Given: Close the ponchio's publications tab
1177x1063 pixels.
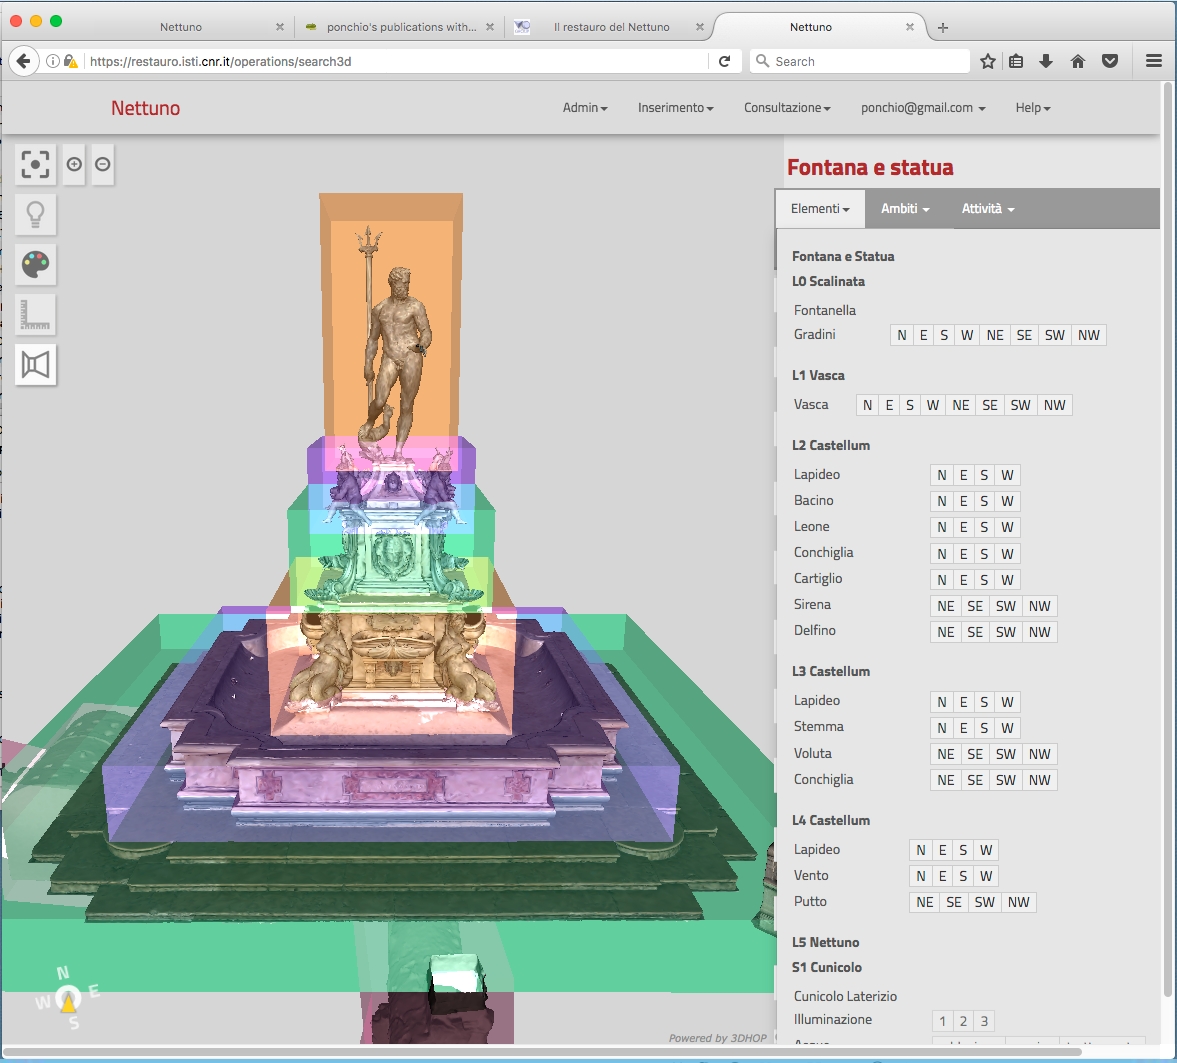Looking at the screenshot, I should 490,27.
